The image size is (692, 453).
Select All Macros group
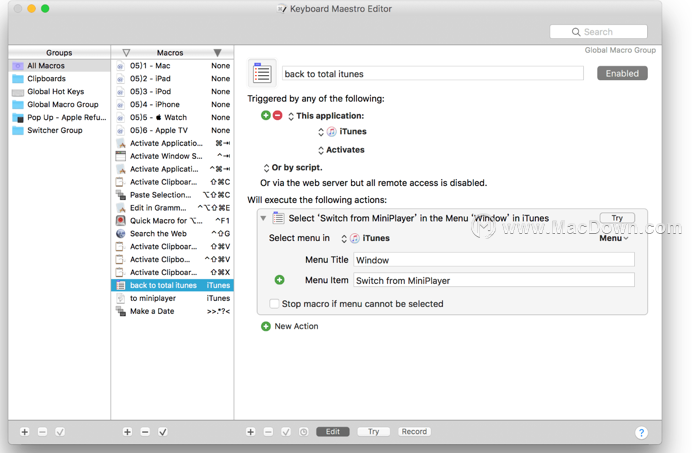59,66
